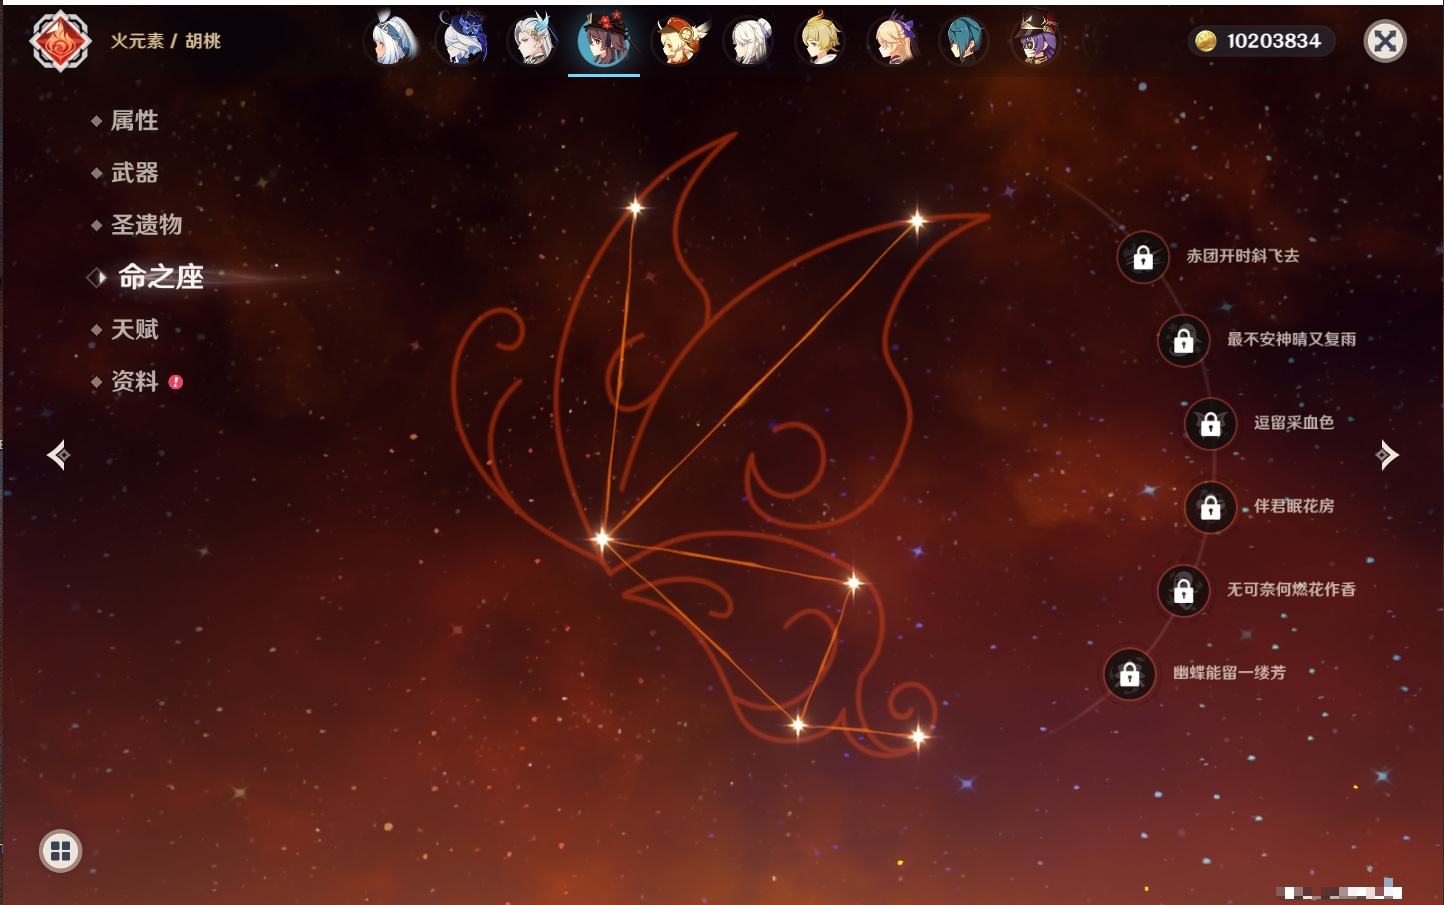Go to the previous character with left arrow

coord(58,455)
